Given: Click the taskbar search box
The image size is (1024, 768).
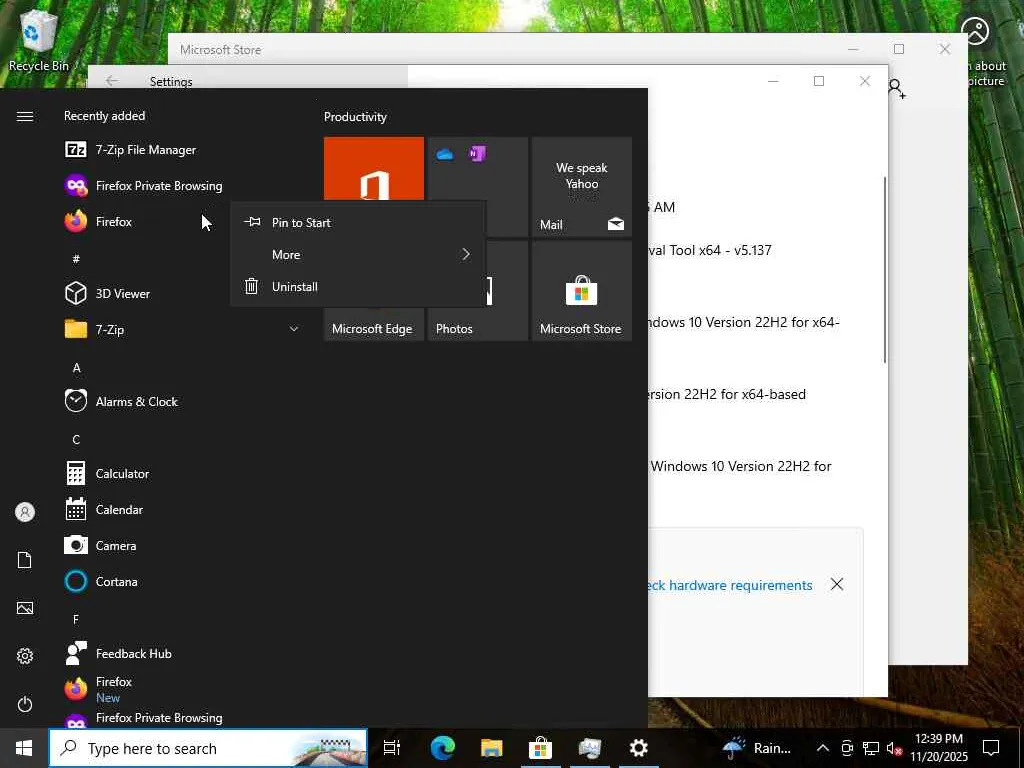Looking at the screenshot, I should [x=208, y=748].
